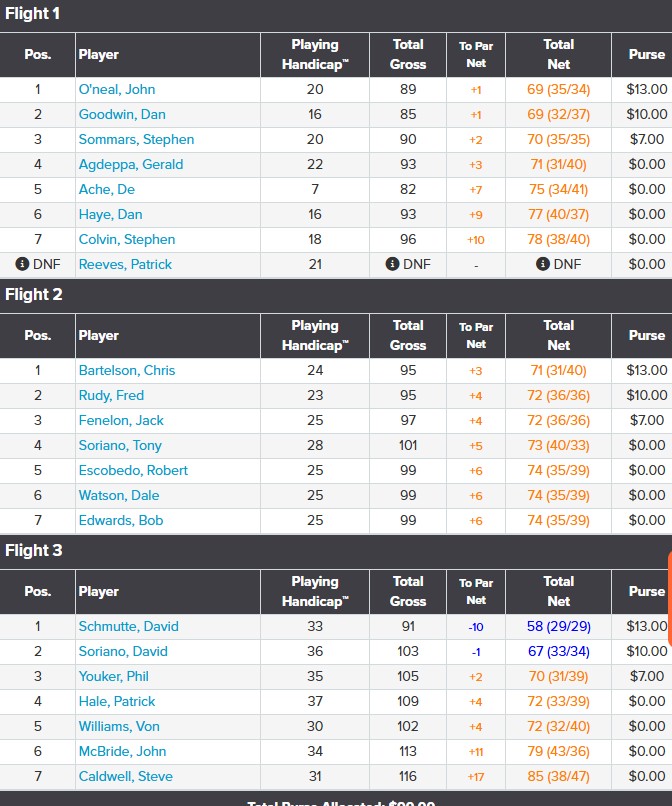
Task: Click Bartelson's net score 71 (31/40)
Action: (x=558, y=370)
